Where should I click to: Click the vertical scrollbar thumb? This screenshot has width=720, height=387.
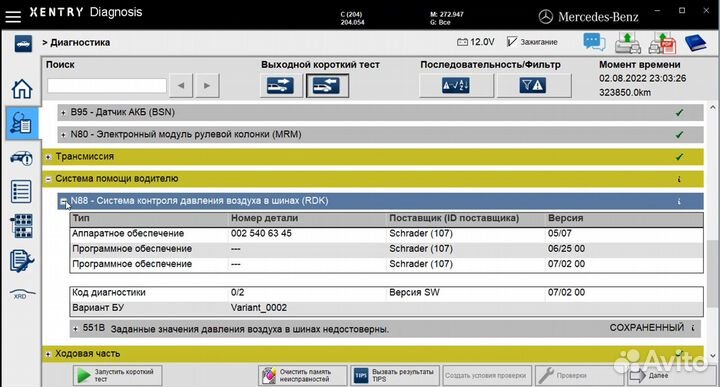[712, 275]
